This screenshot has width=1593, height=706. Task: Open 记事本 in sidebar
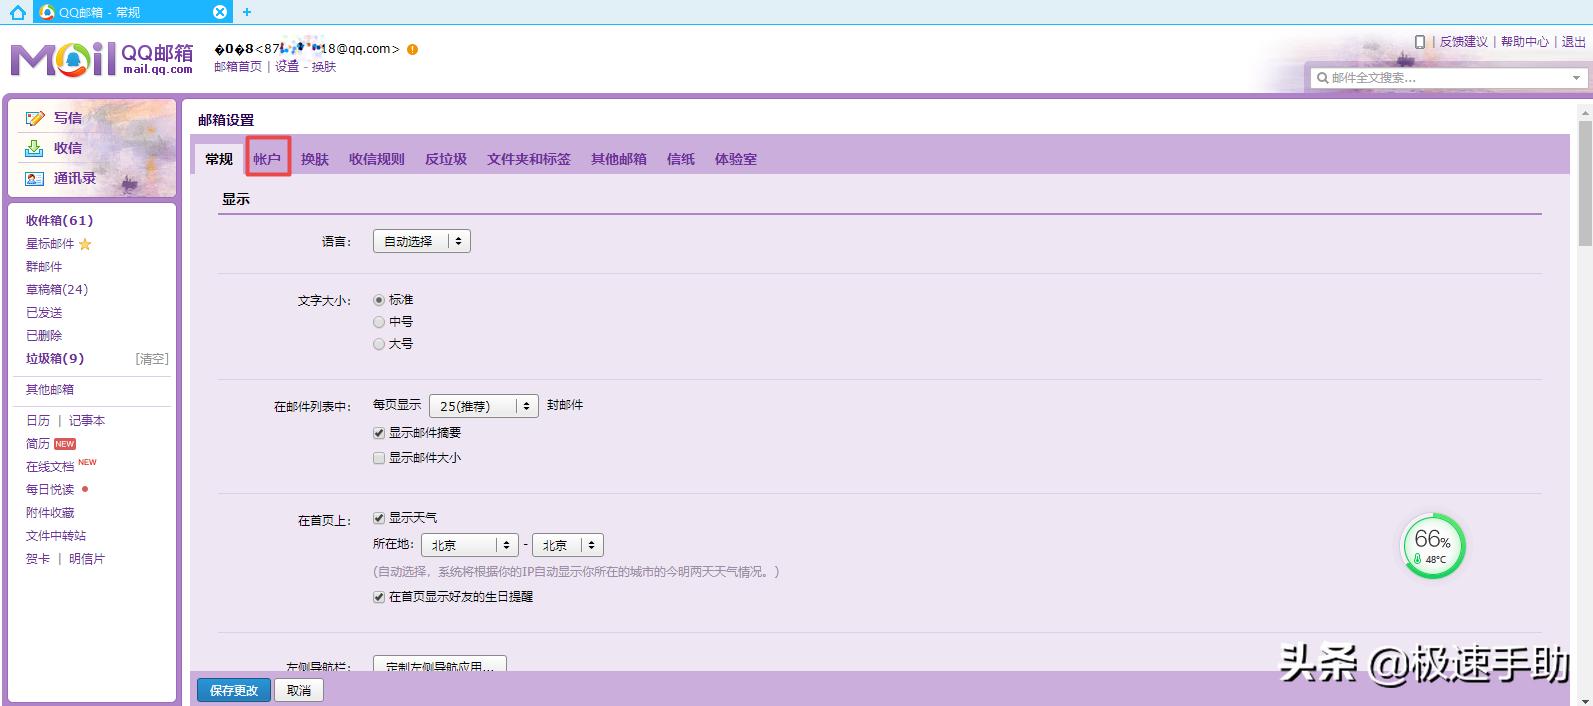click(87, 421)
